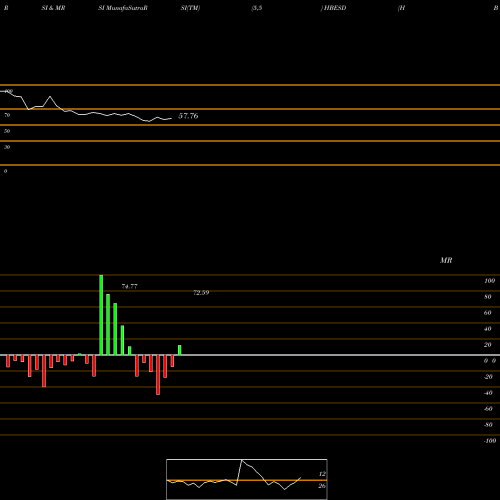Click the 40 axis label of MR chart
The height and width of the screenshot is (500, 500).
[x=488, y=329]
